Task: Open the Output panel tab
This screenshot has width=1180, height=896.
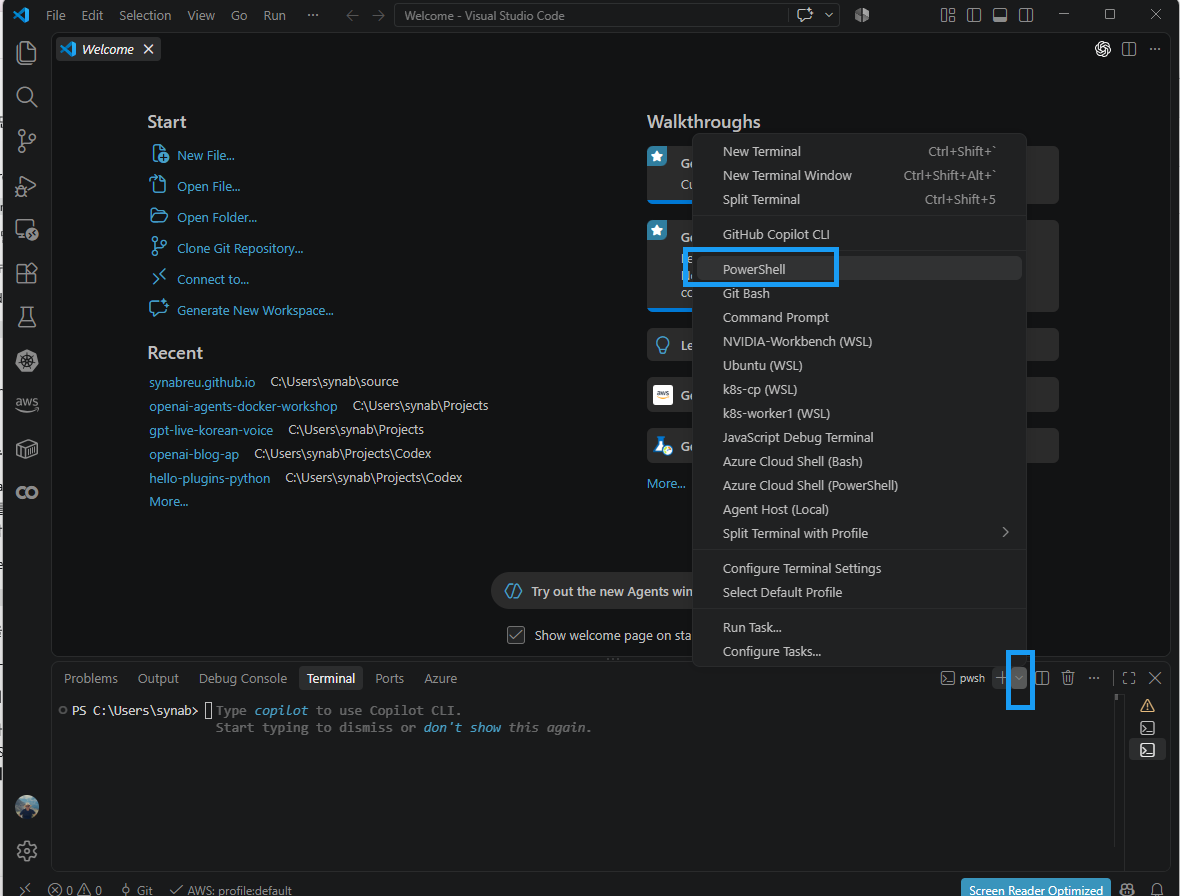Action: [158, 678]
